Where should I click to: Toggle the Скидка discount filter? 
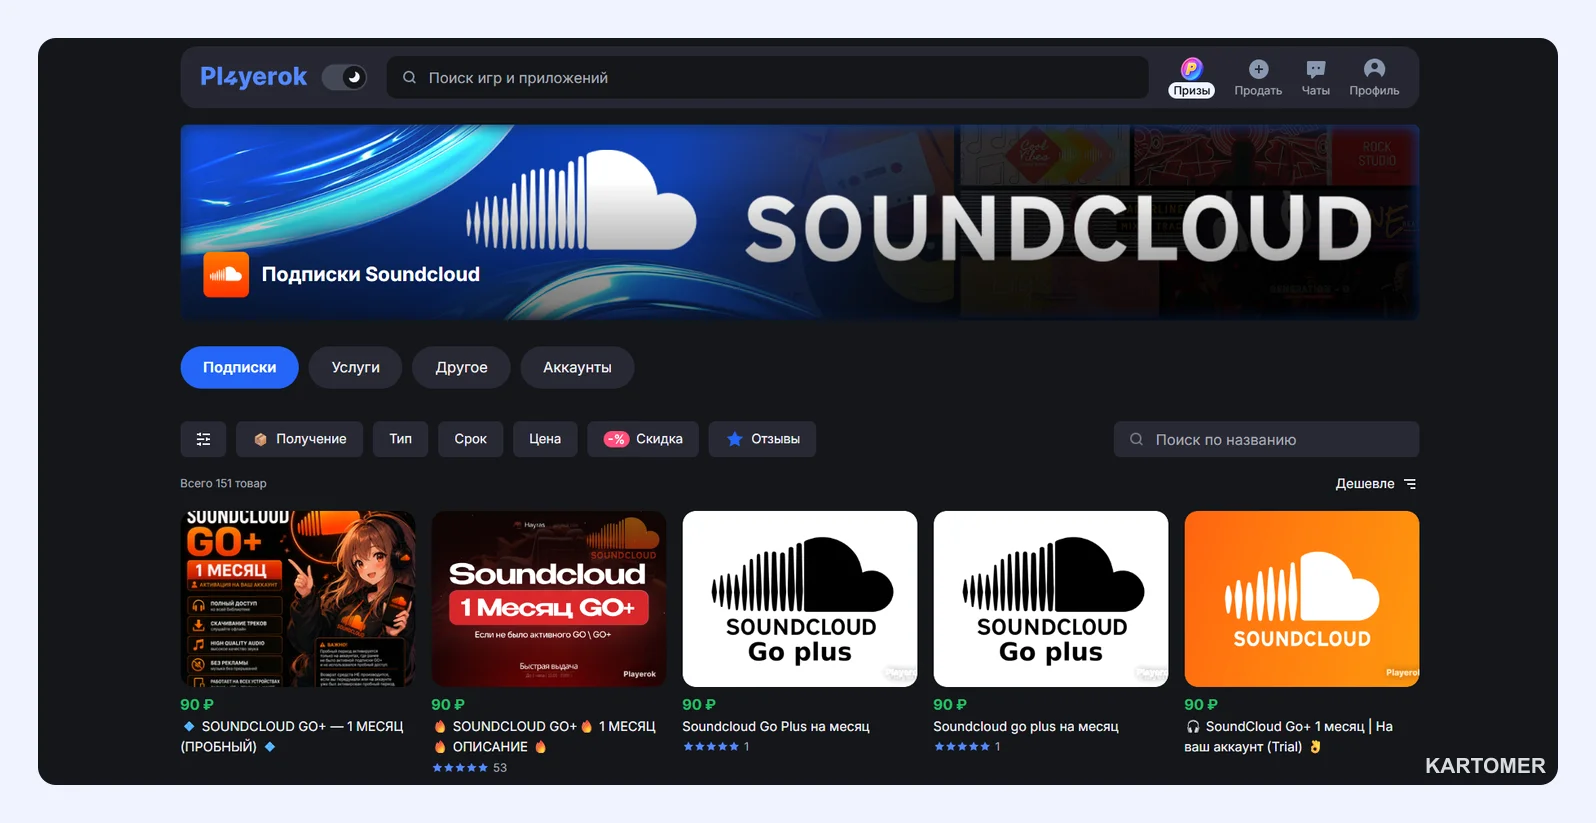pyautogui.click(x=643, y=439)
